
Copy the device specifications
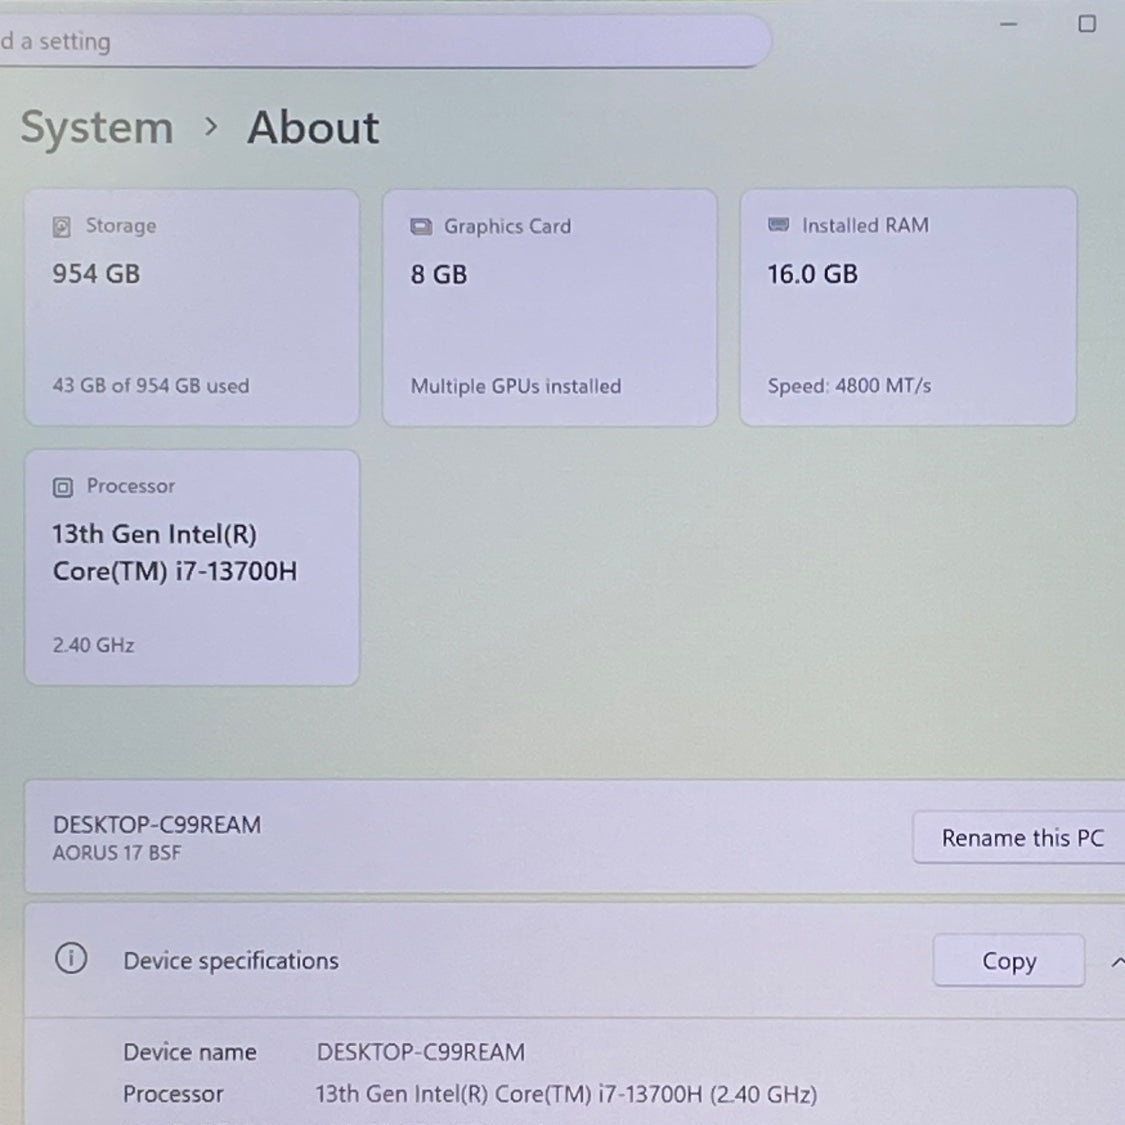tap(1008, 960)
